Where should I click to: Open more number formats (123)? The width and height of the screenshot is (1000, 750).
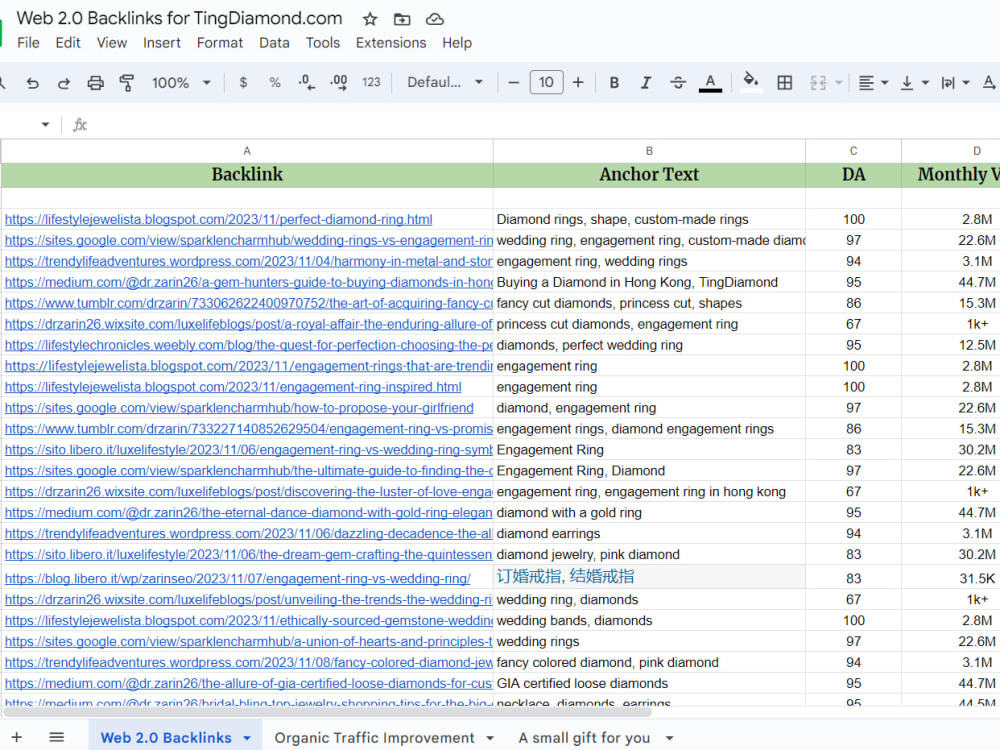click(x=371, y=82)
